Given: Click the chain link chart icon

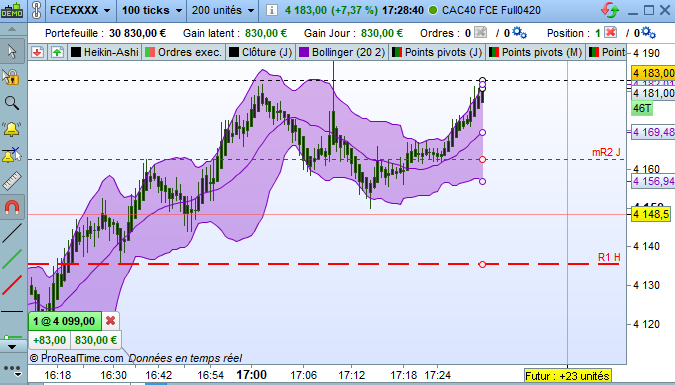Looking at the screenshot, I should pyautogui.click(x=37, y=10).
